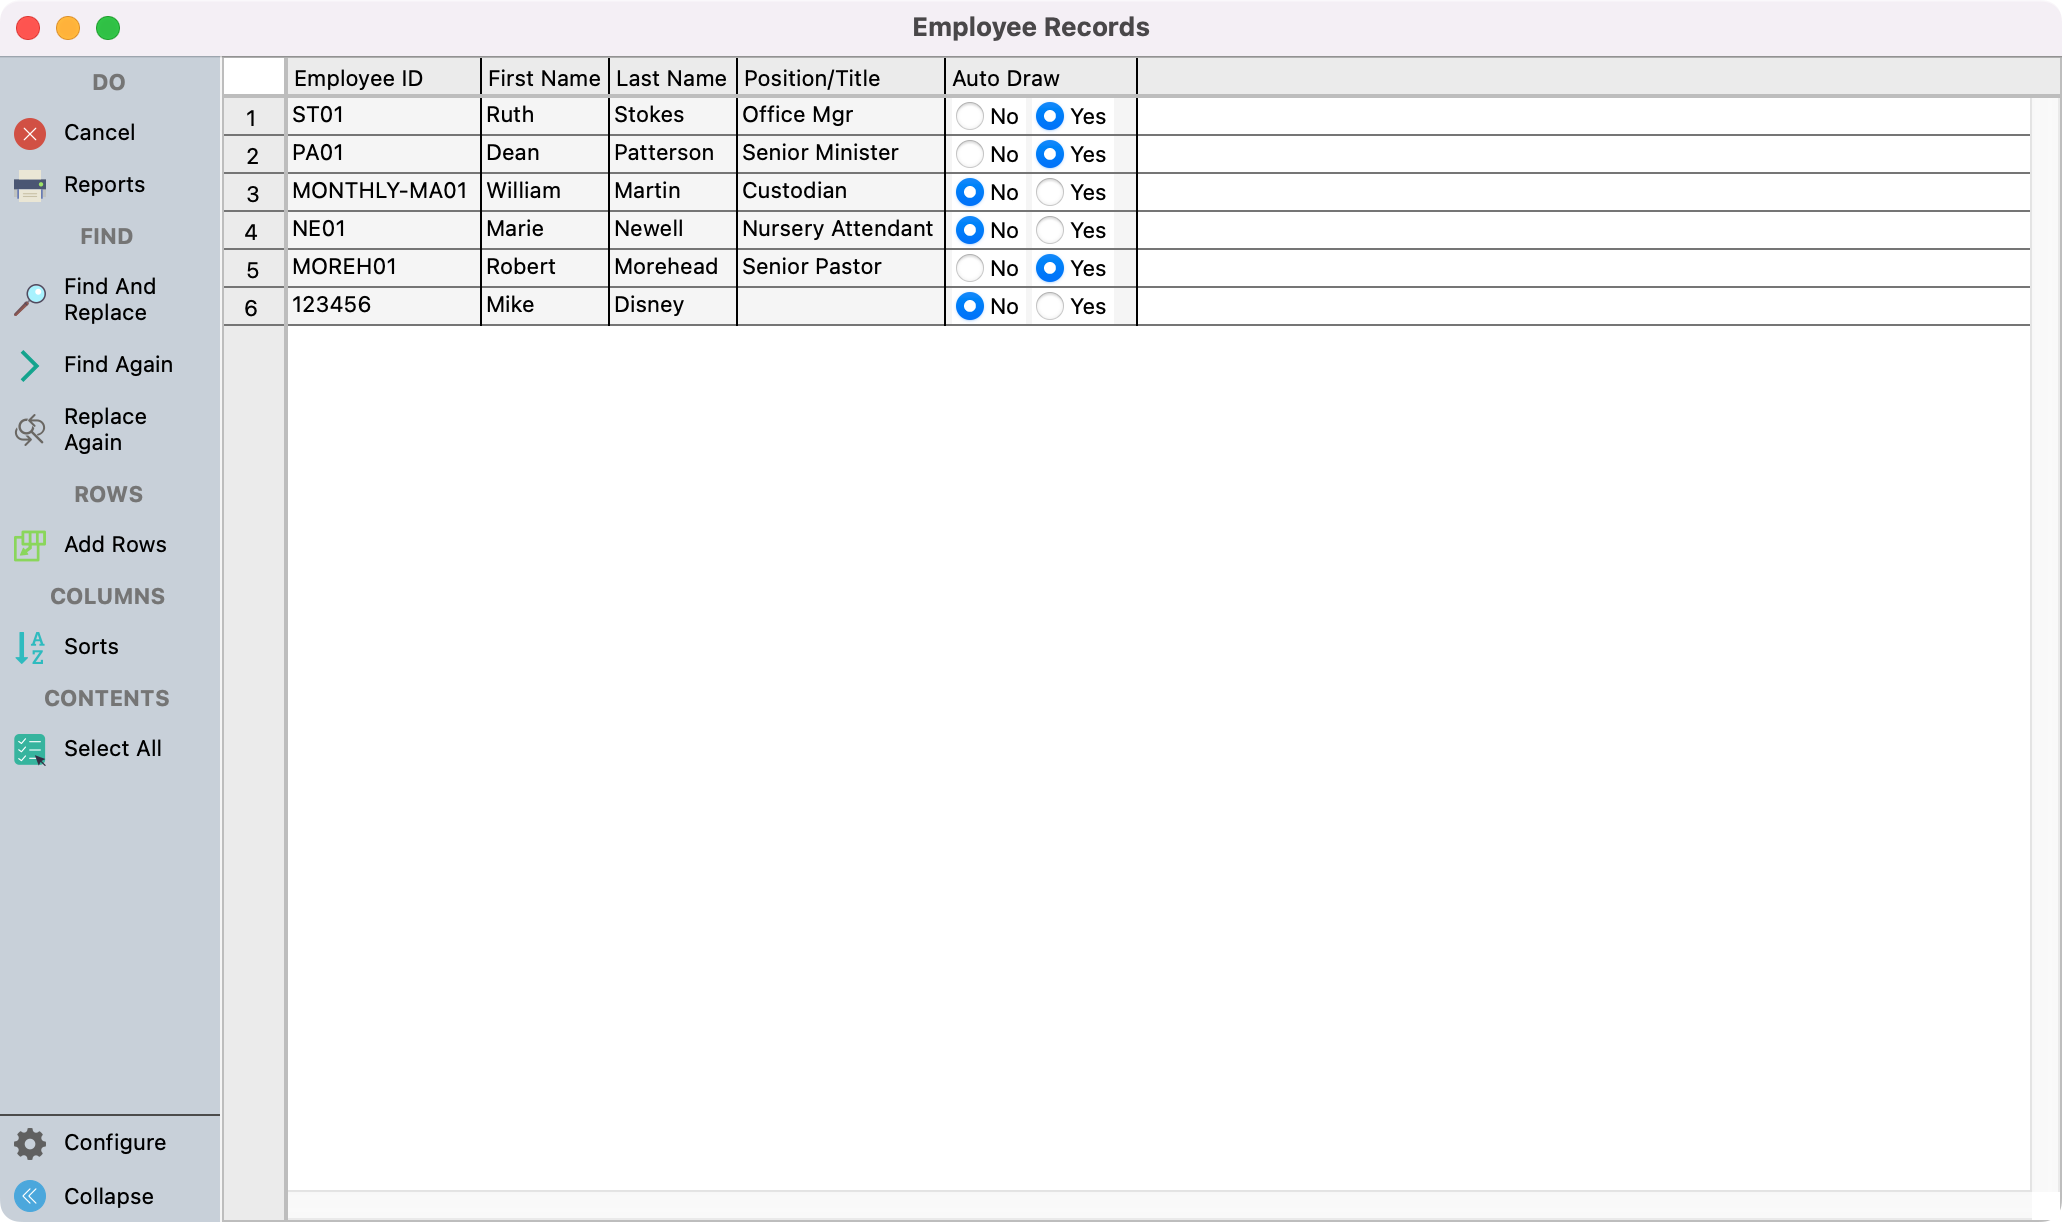
Task: Click the empty Position/Title cell for Mike
Action: 839,305
